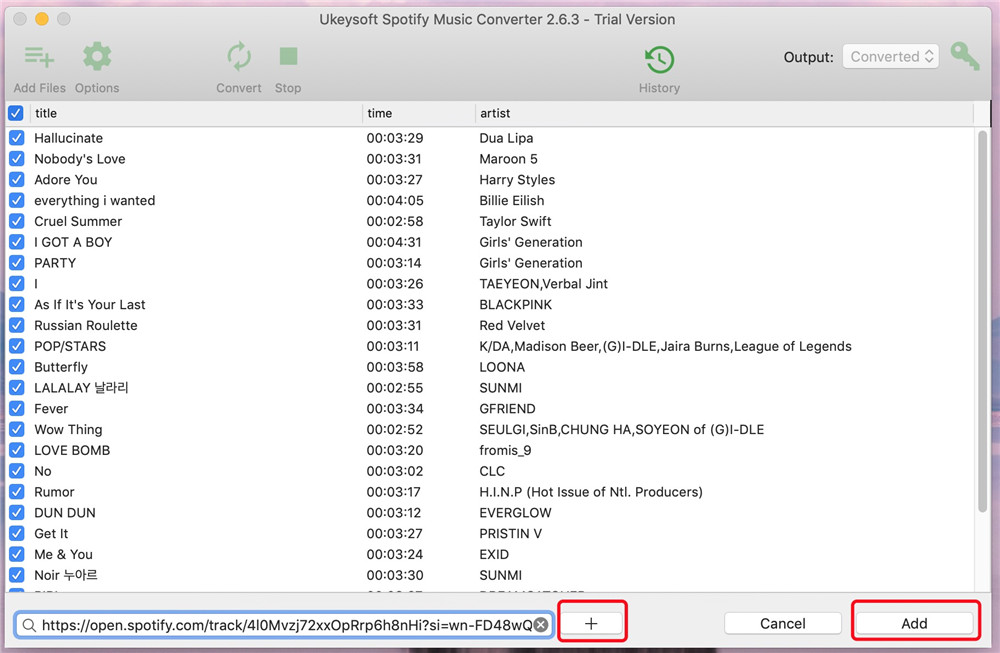Click the CLC artist cell
The height and width of the screenshot is (653, 1000).
[x=492, y=471]
